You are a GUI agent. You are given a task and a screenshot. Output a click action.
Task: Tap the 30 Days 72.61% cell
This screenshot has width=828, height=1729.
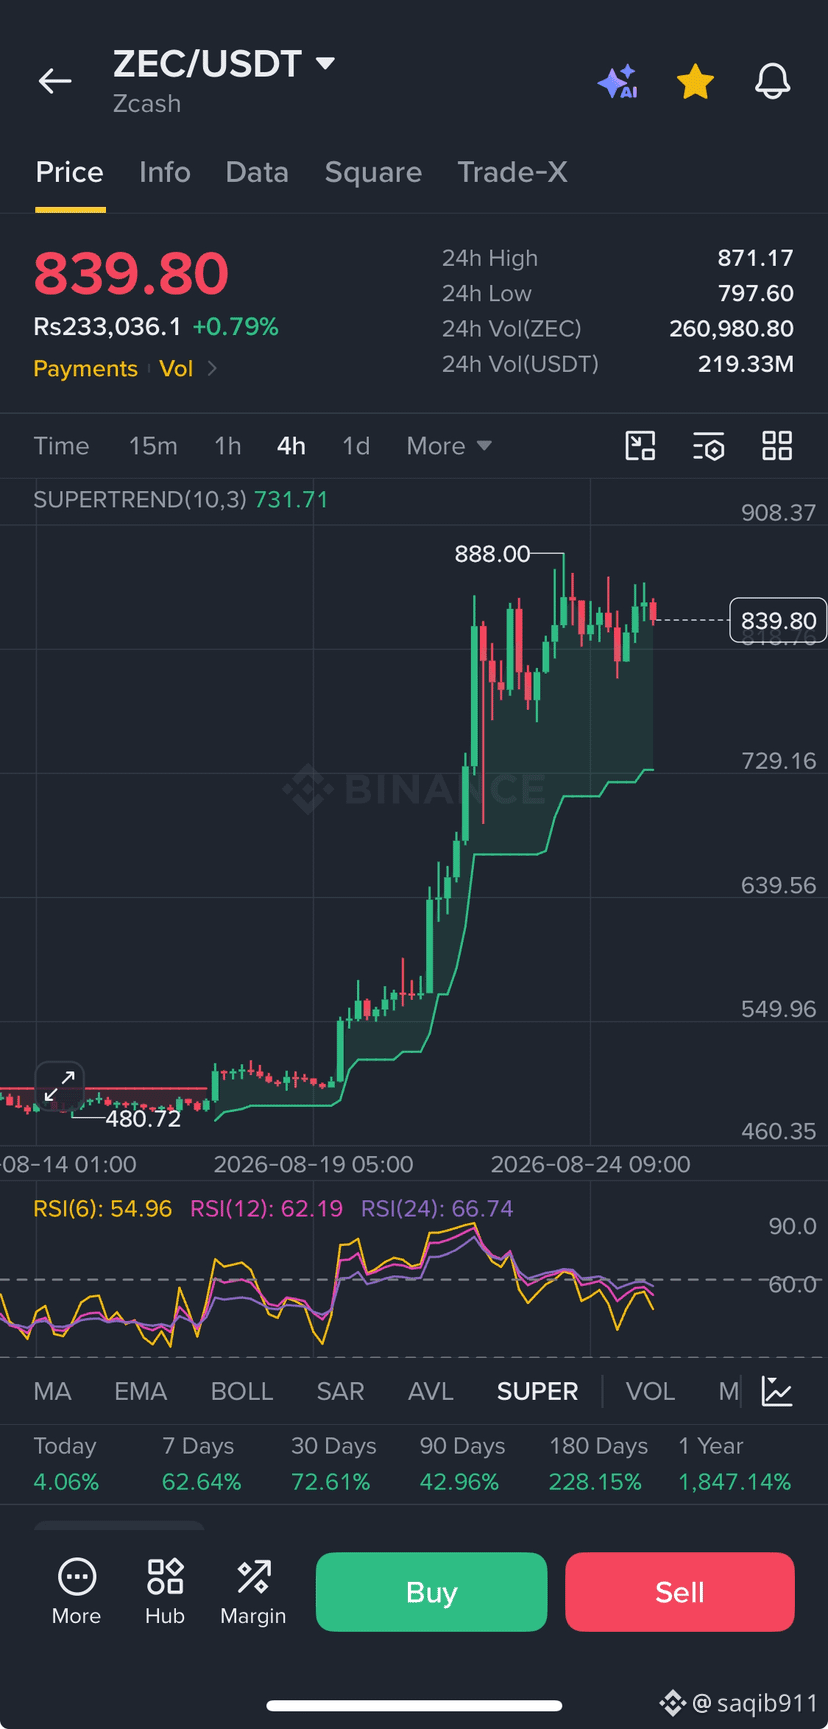tap(333, 1464)
